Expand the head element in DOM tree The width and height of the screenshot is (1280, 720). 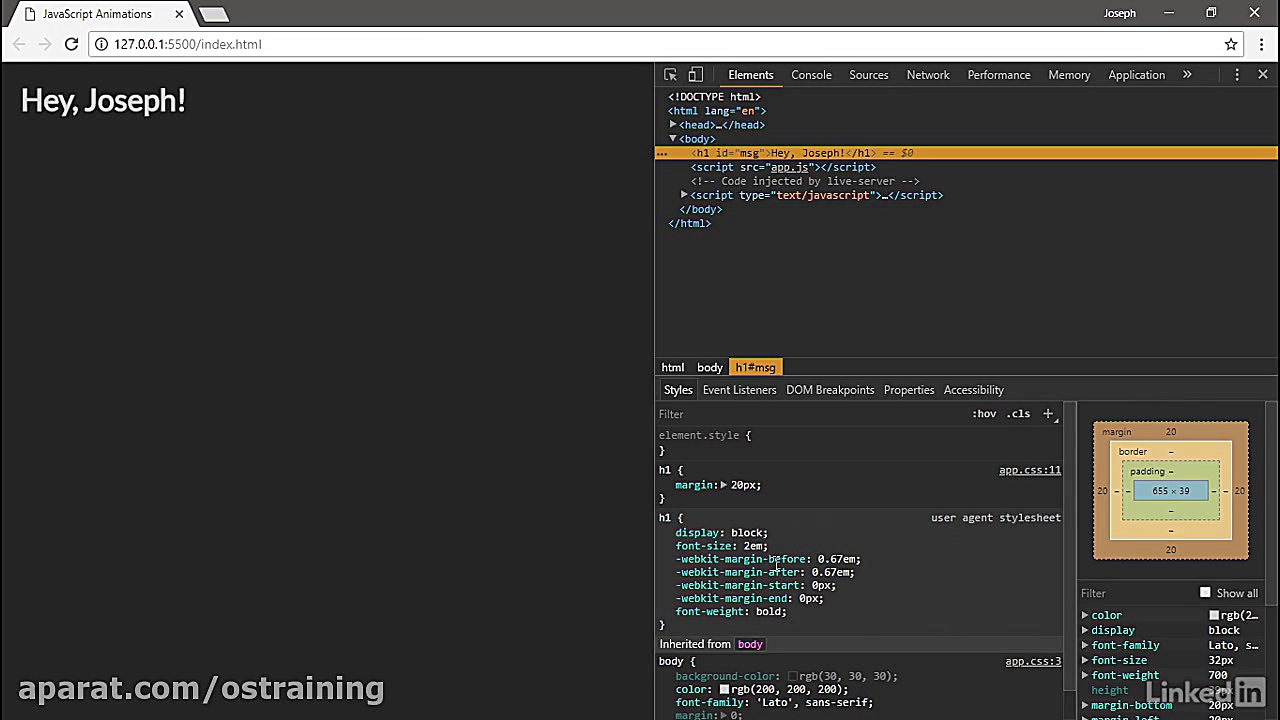pyautogui.click(x=673, y=124)
